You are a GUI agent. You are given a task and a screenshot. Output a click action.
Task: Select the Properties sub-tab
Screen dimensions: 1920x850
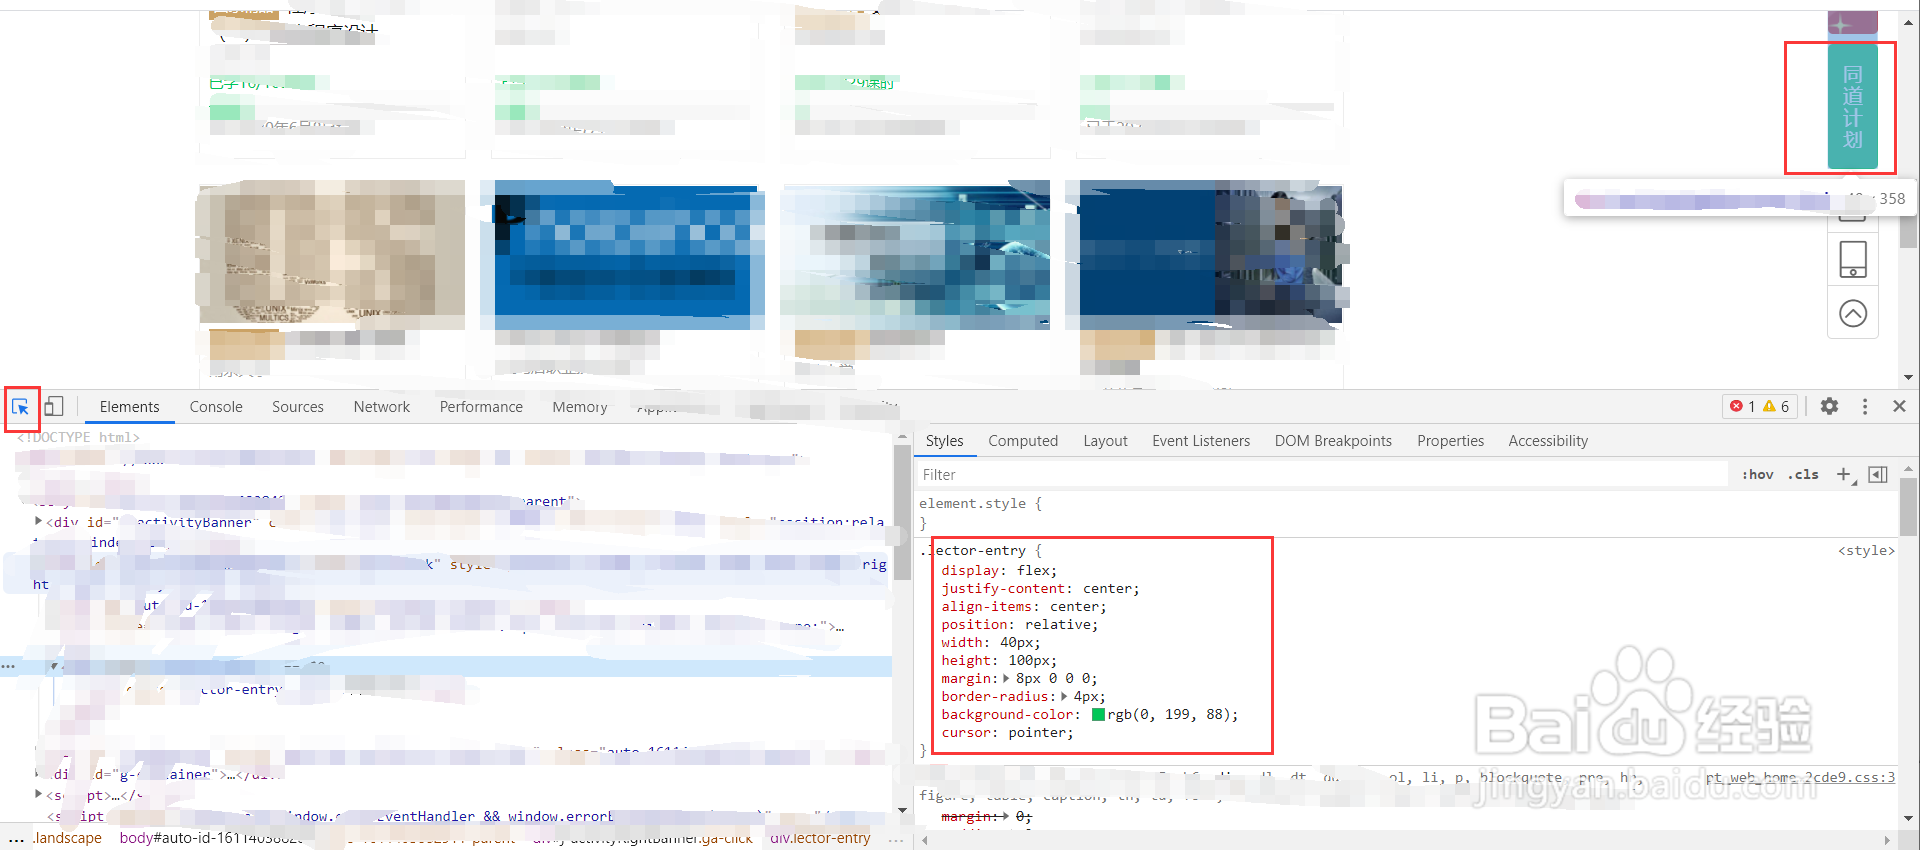tap(1450, 441)
